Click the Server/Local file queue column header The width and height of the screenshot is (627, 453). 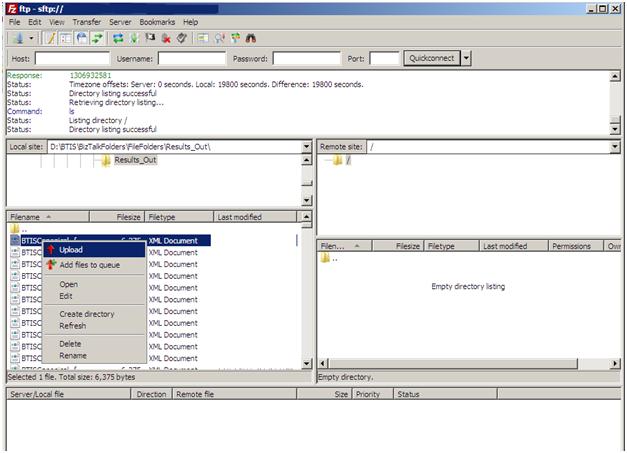tap(69, 394)
